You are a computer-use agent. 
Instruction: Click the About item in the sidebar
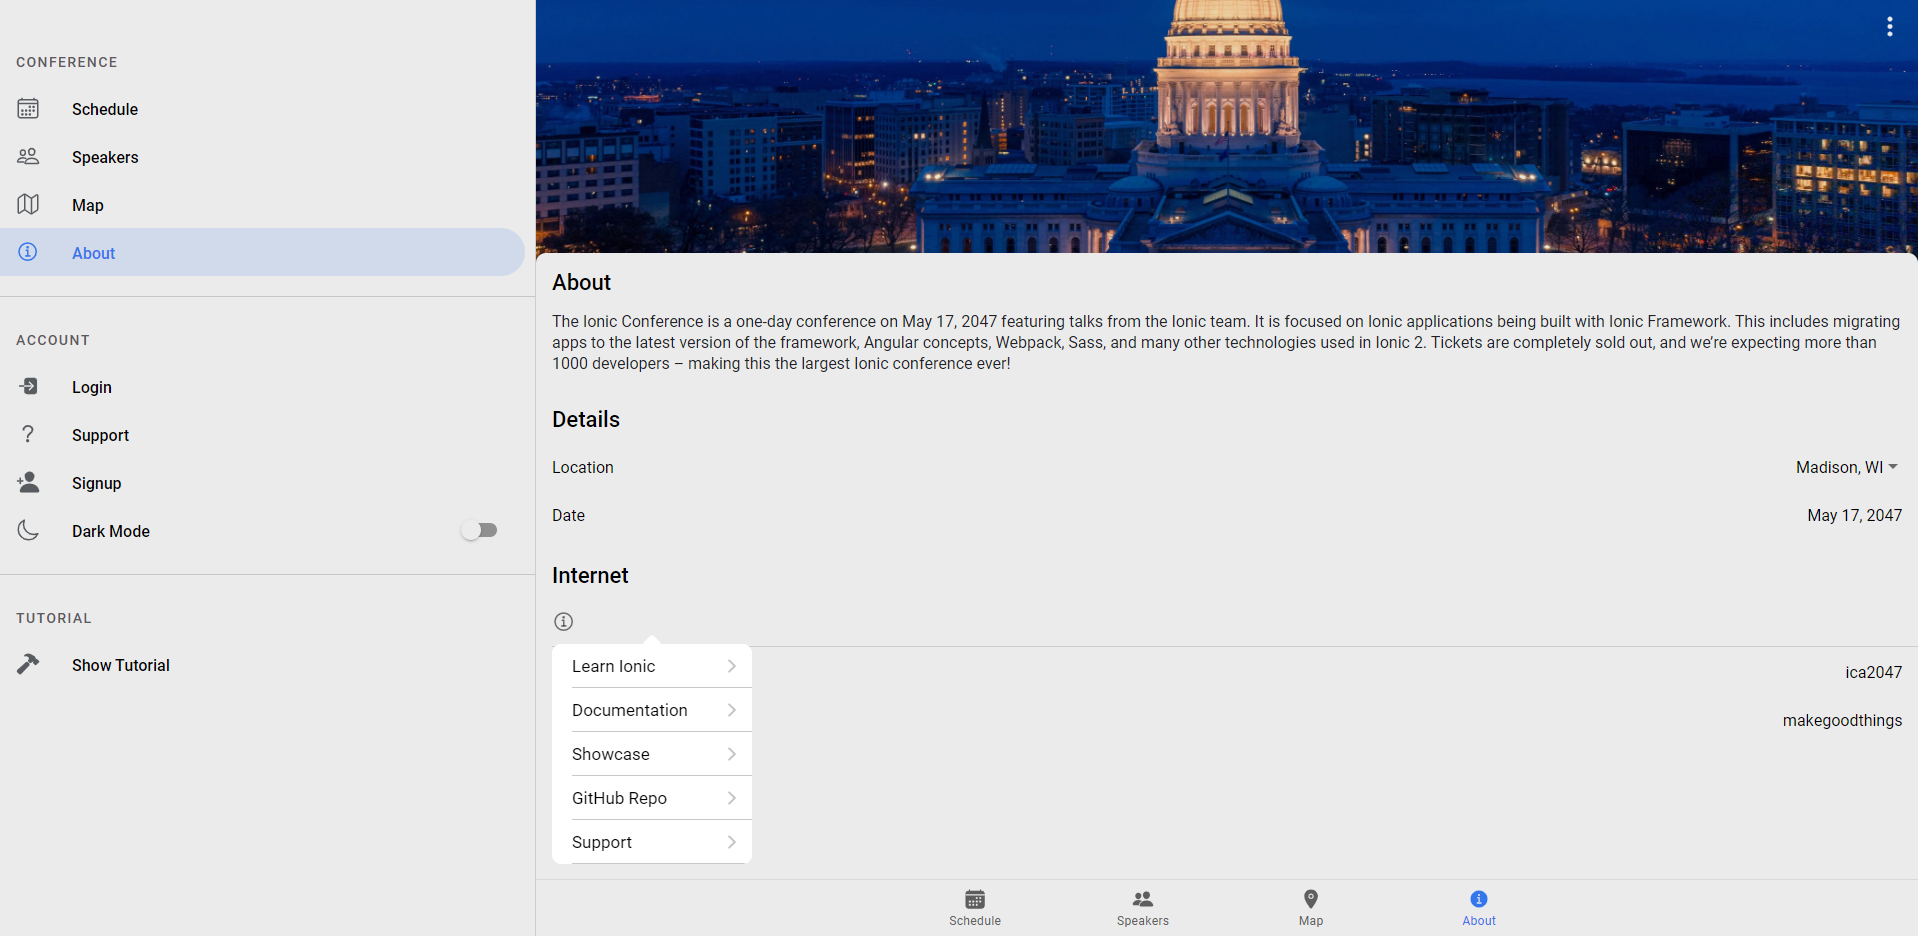(93, 252)
